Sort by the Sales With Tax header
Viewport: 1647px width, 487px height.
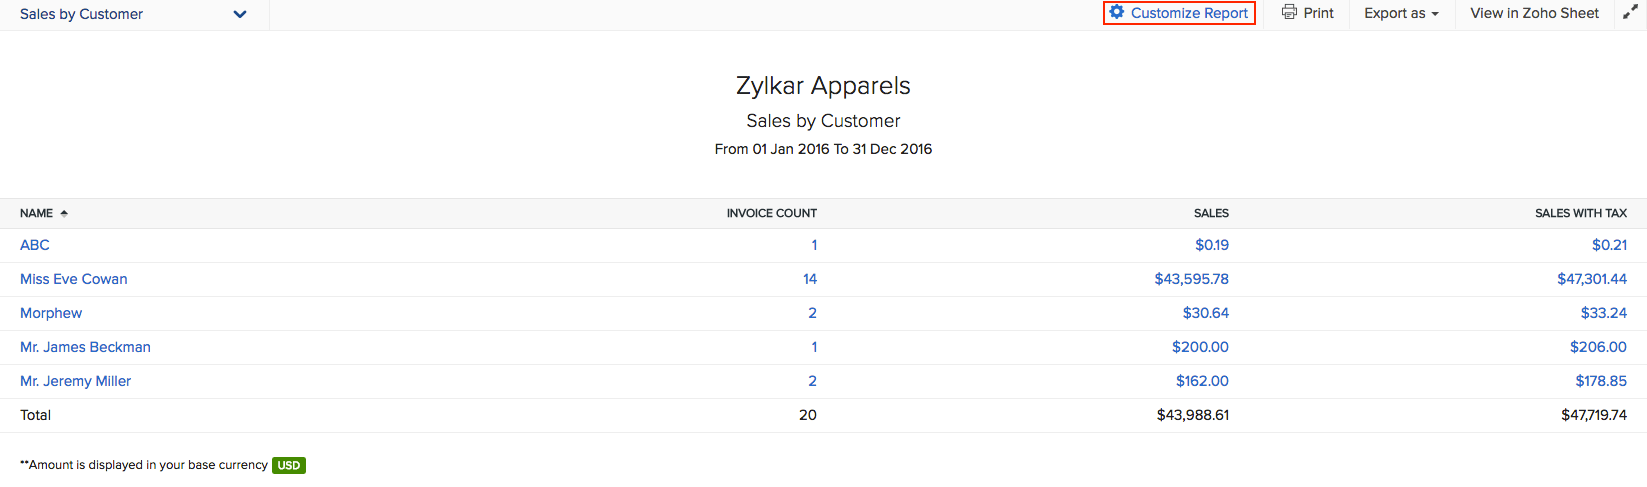pos(1580,213)
